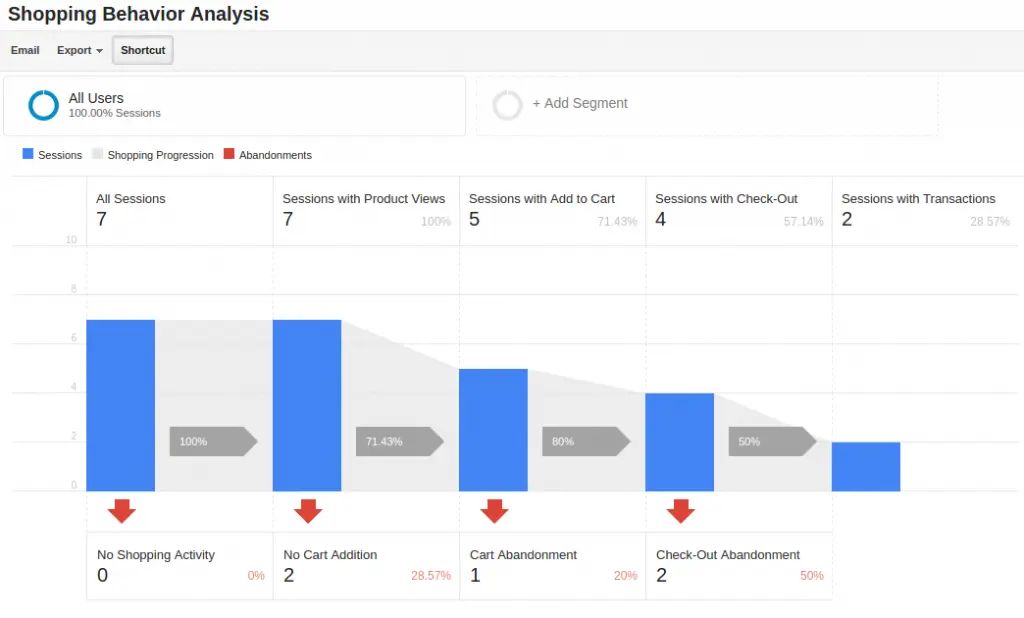Click the Email button
This screenshot has height=618, width=1024.
click(25, 50)
